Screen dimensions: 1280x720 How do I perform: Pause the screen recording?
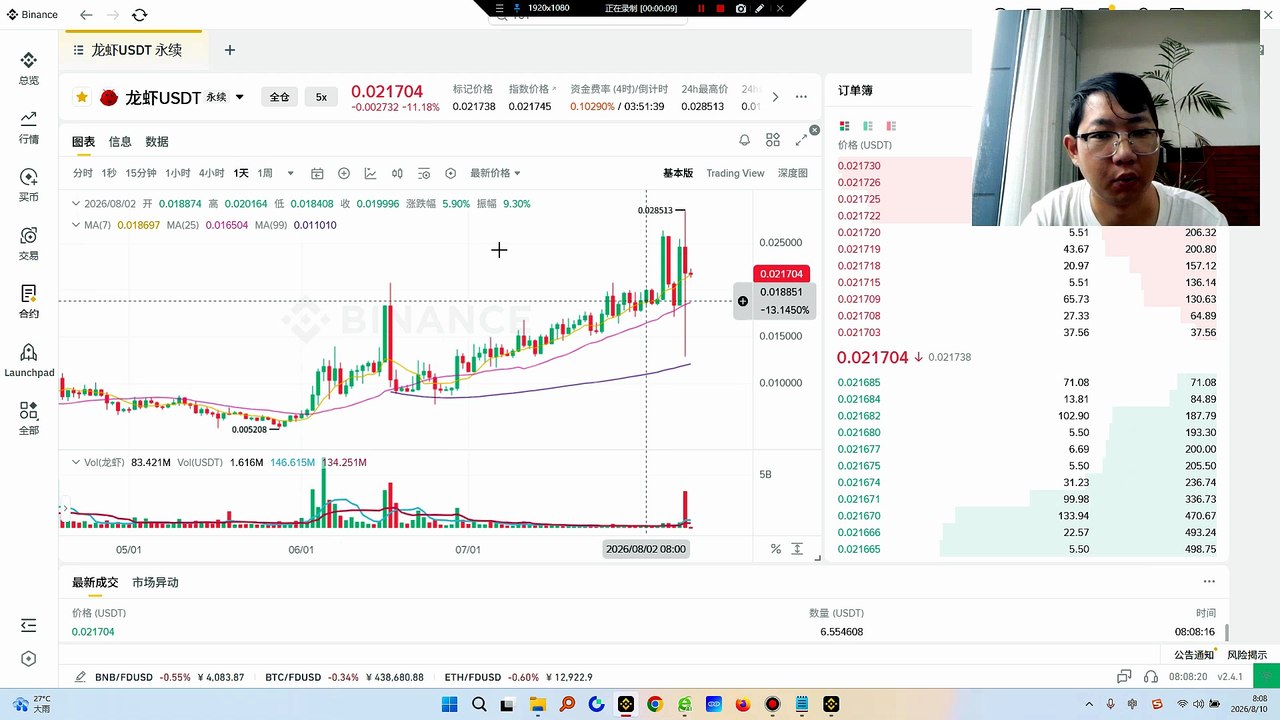click(x=701, y=8)
